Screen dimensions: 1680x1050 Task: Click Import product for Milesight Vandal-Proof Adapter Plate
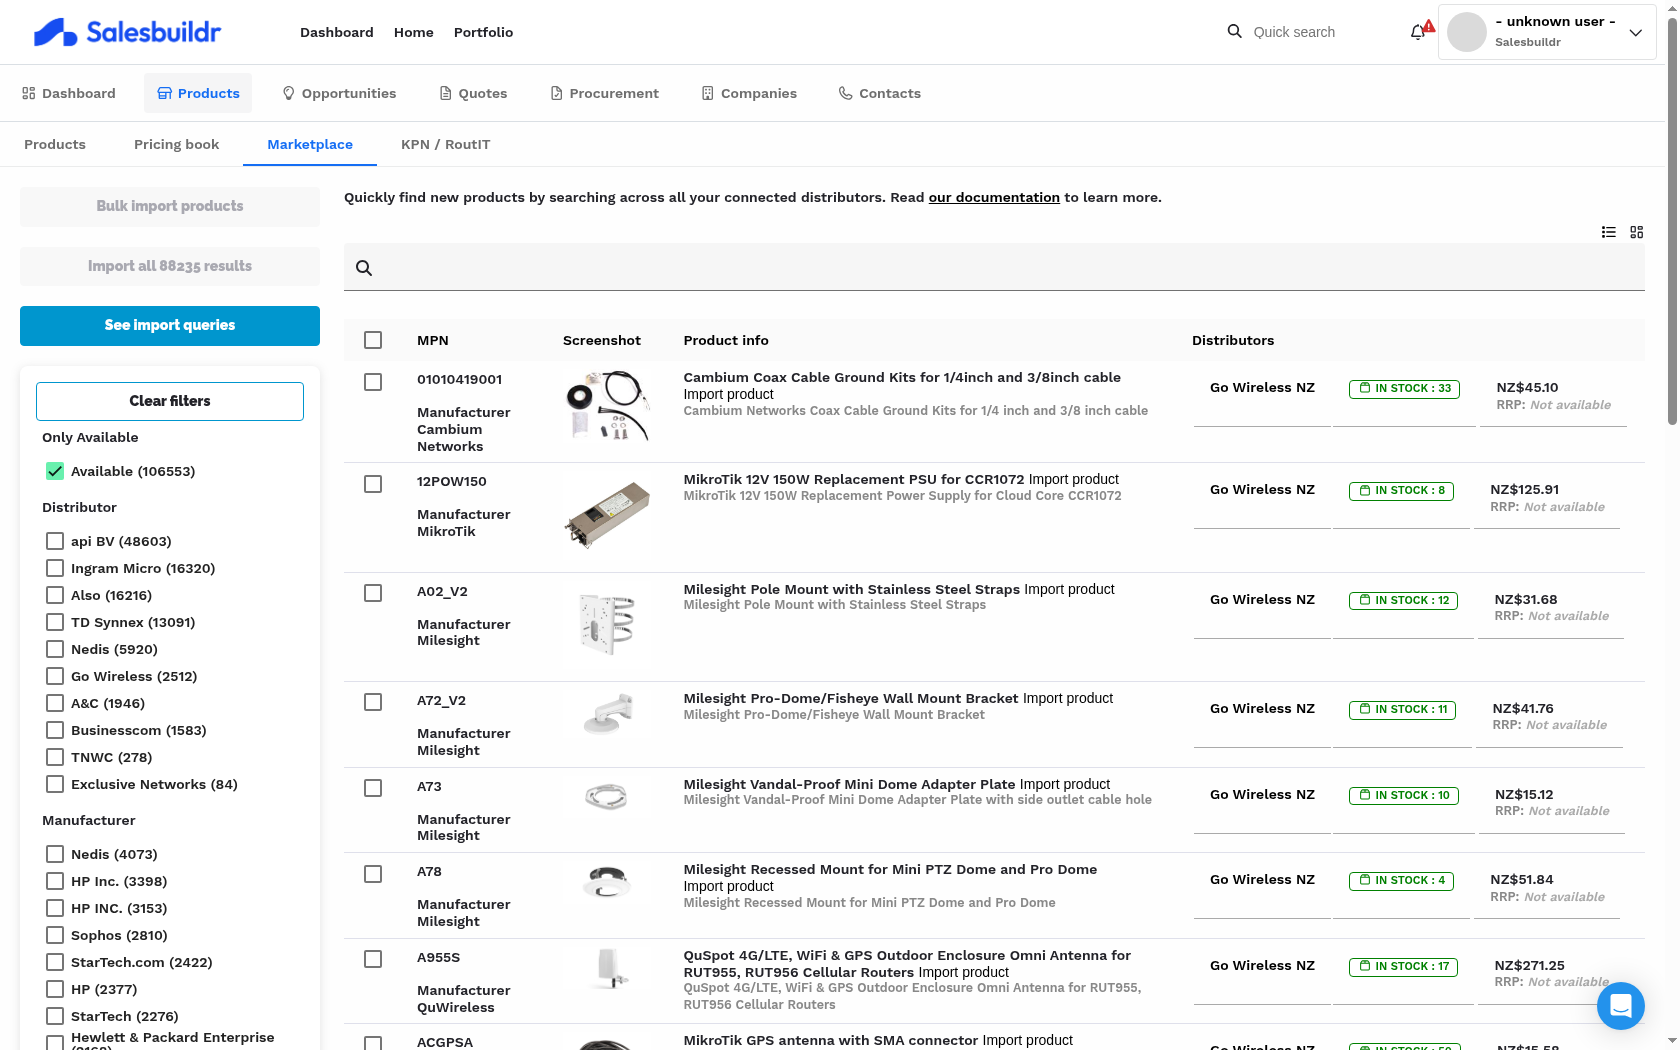(1065, 784)
